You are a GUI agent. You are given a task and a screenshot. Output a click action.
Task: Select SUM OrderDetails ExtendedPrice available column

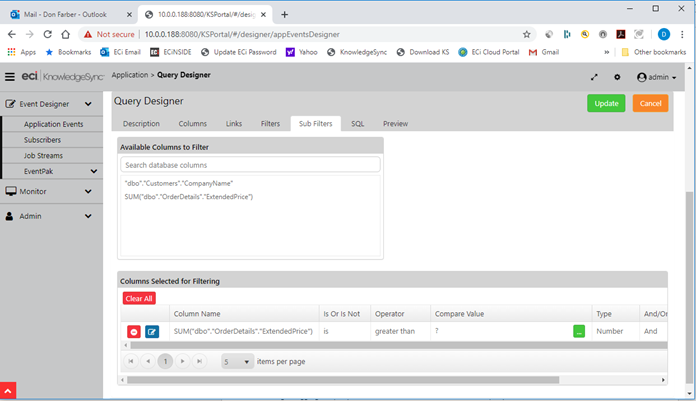tap(189, 197)
